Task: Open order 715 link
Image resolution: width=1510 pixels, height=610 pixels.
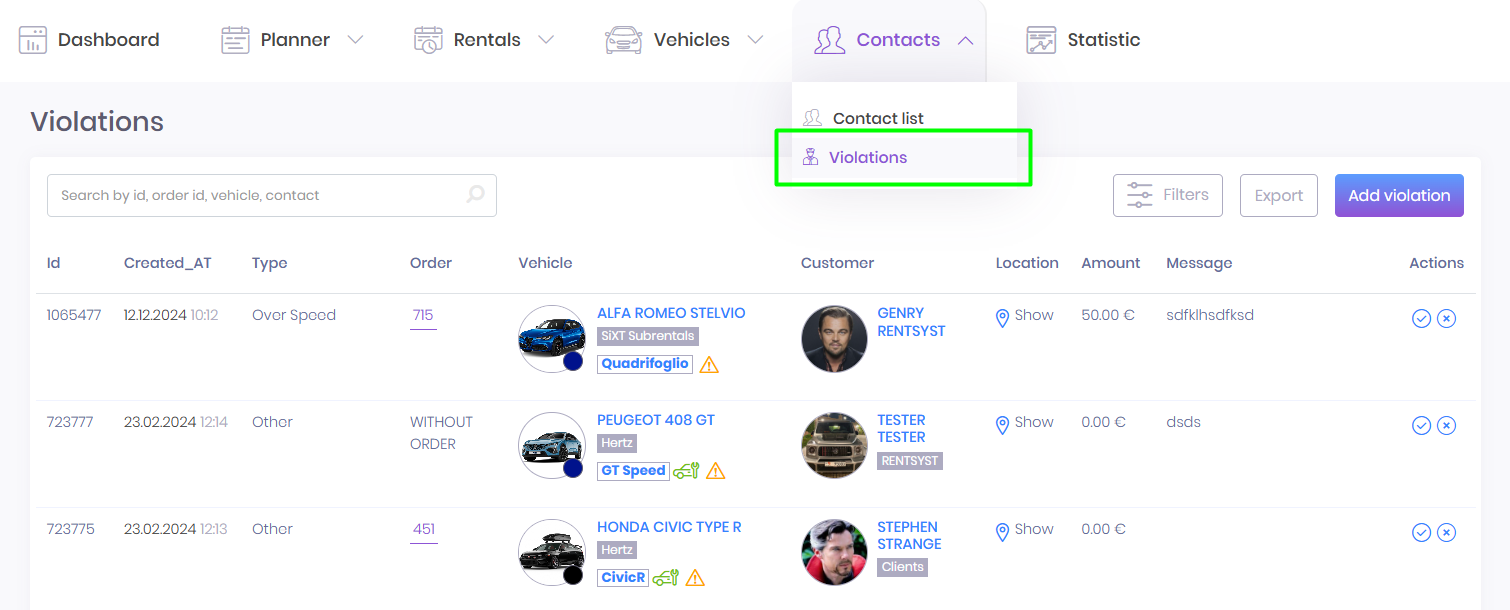Action: tap(423, 315)
